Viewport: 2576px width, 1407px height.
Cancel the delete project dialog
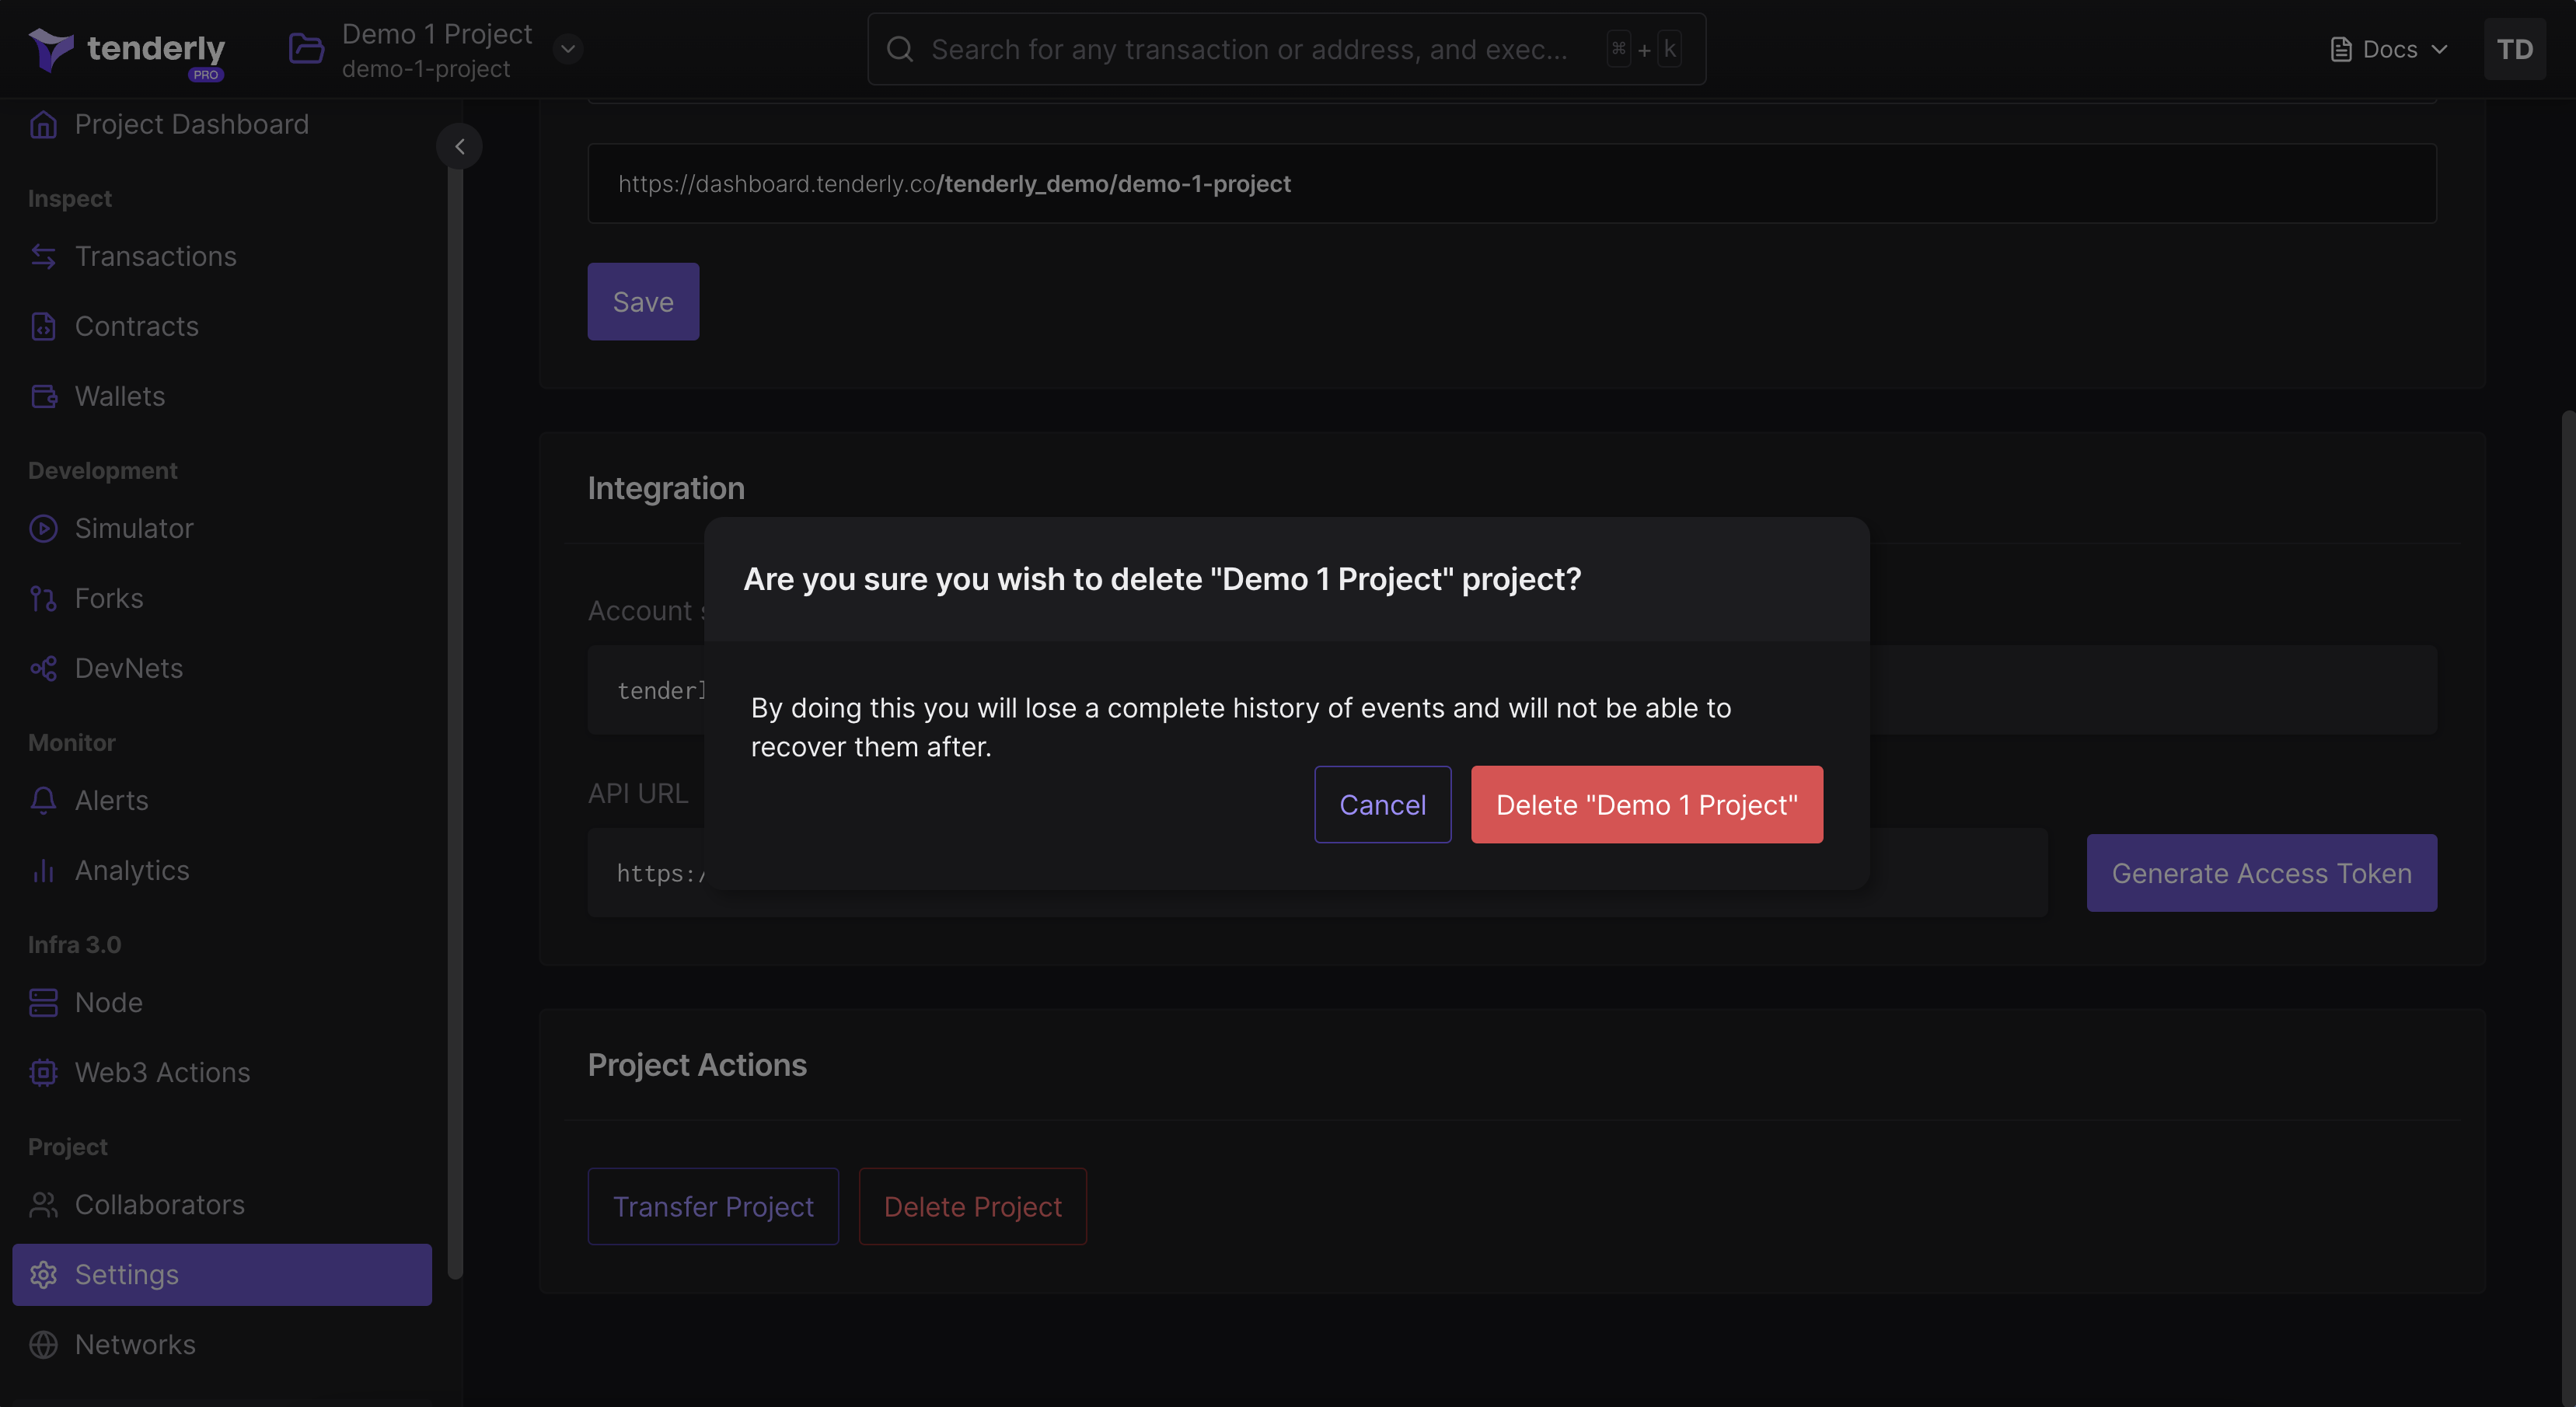click(1382, 804)
